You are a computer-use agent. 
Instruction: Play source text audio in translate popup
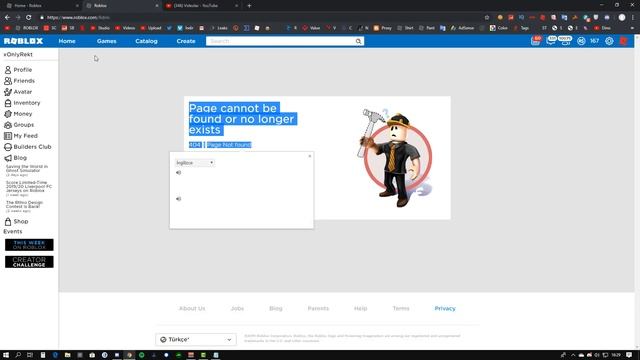tap(178, 173)
